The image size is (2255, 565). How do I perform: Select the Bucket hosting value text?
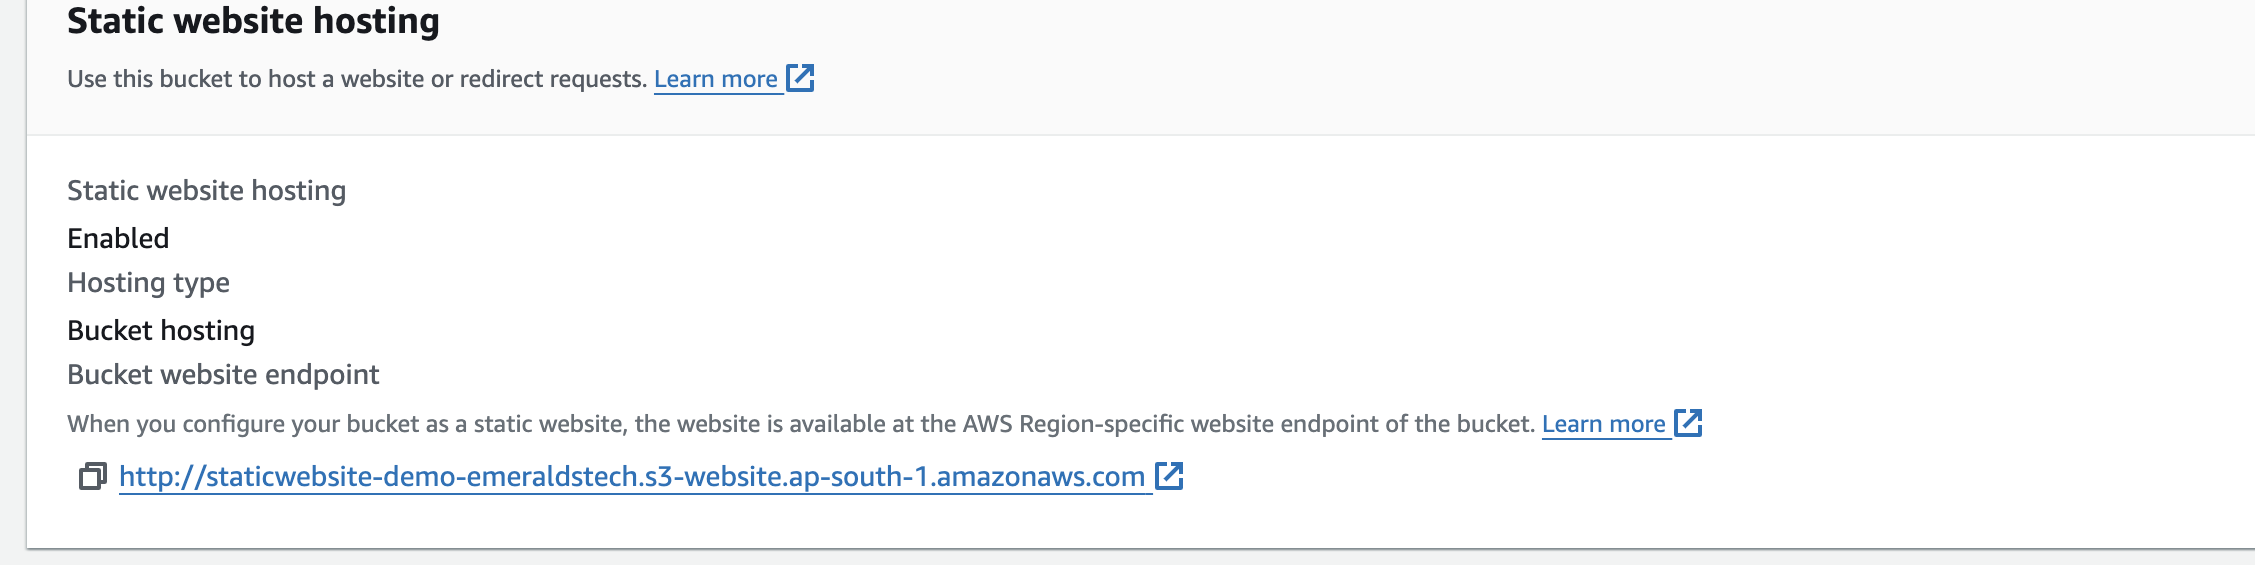coord(161,330)
